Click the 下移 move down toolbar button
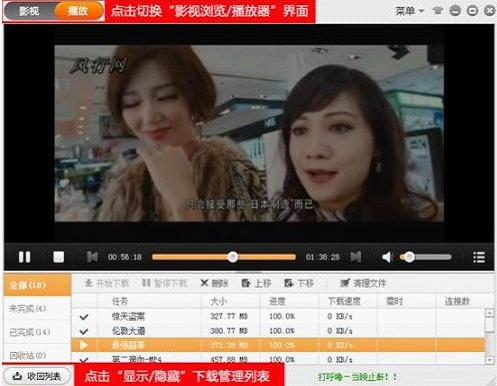 click(299, 283)
